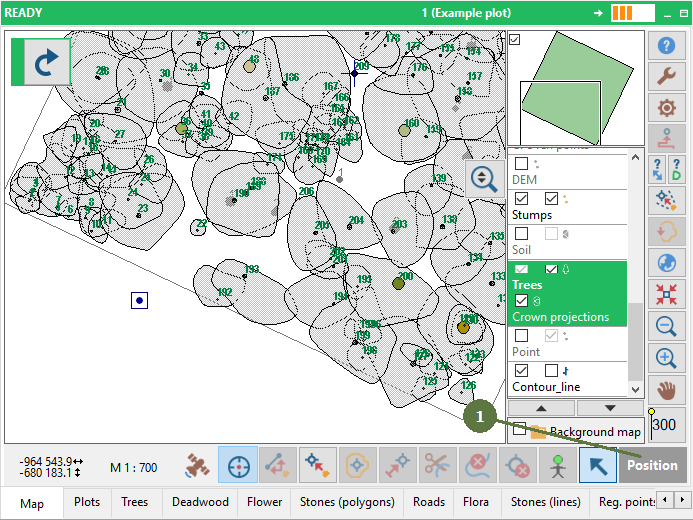Image resolution: width=693 pixels, height=520 pixels.
Task: Open the Deadwood tab
Action: (200, 502)
